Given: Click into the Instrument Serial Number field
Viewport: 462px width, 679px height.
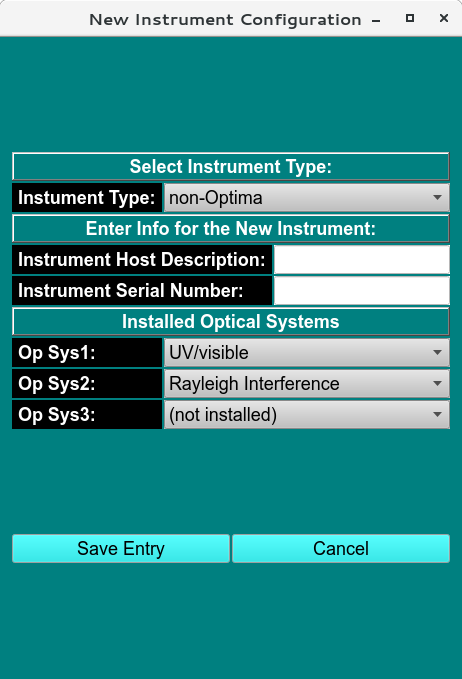Looking at the screenshot, I should (x=362, y=291).
